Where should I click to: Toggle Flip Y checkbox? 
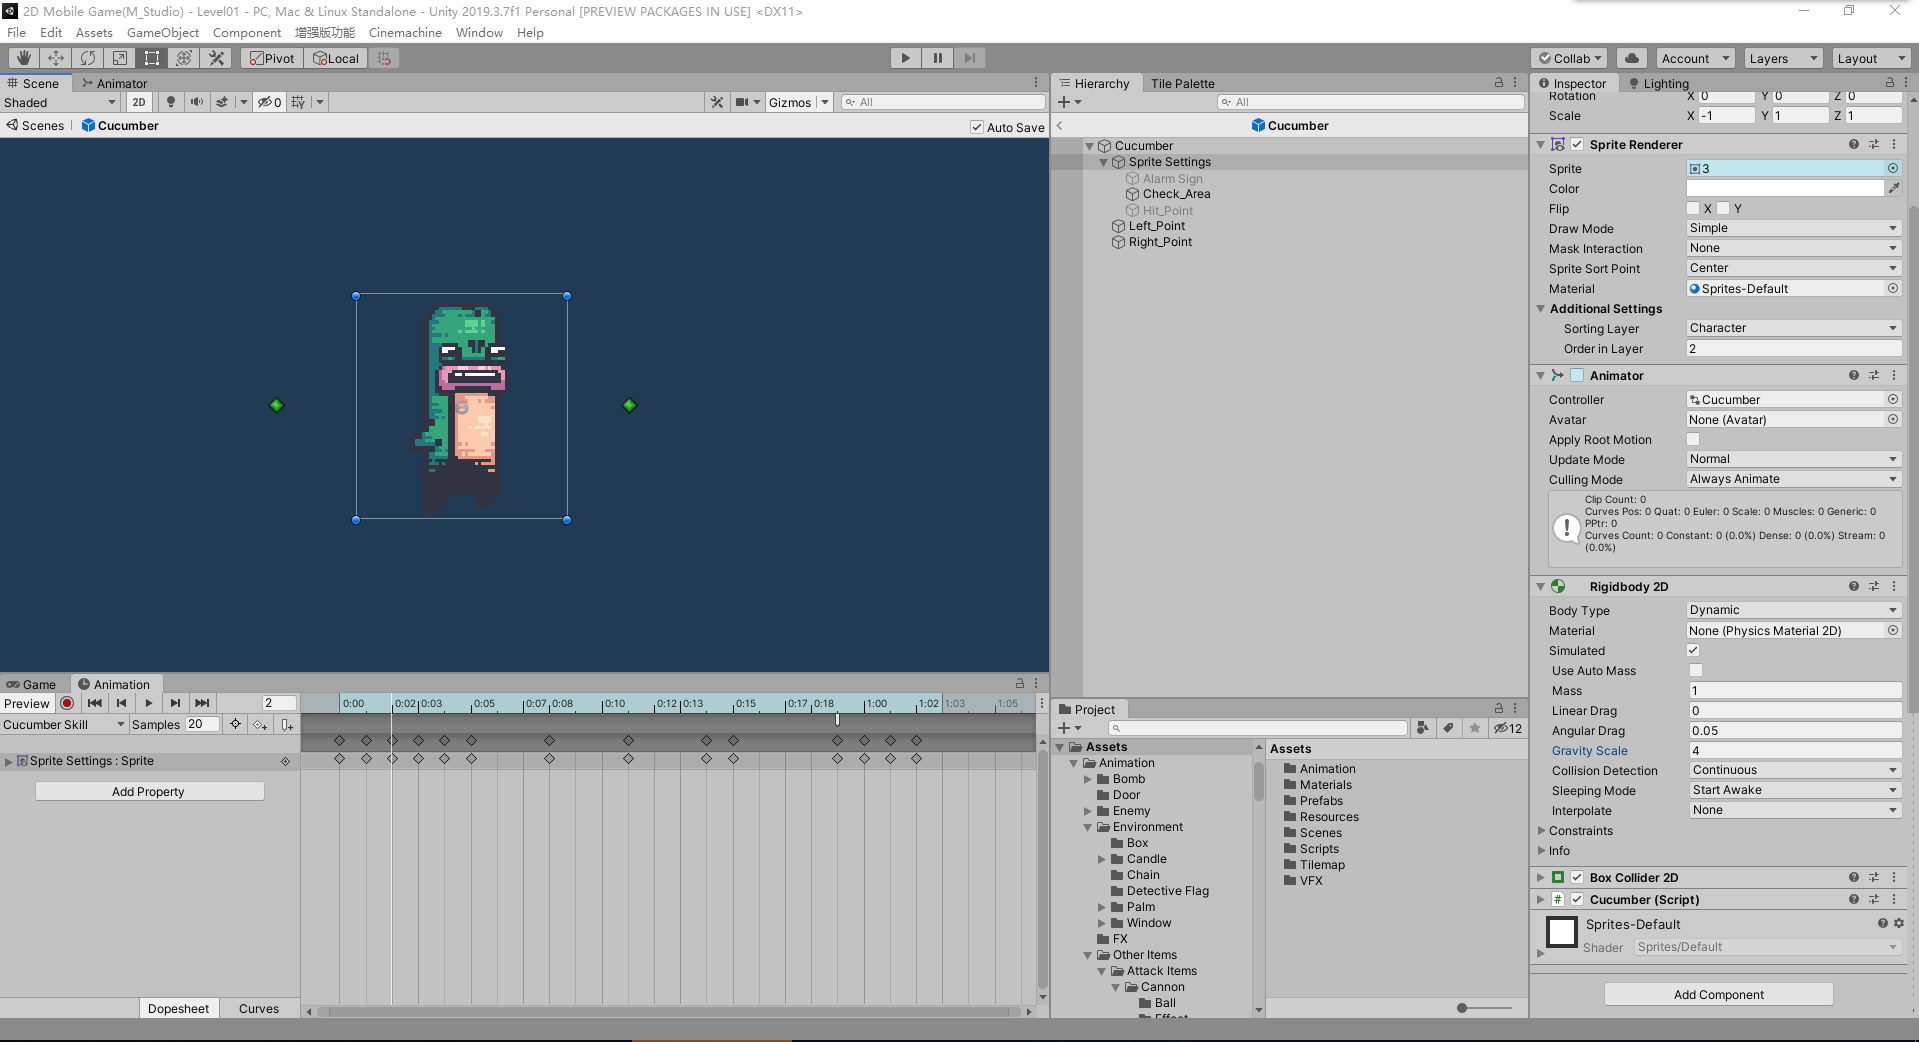pyautogui.click(x=1723, y=208)
